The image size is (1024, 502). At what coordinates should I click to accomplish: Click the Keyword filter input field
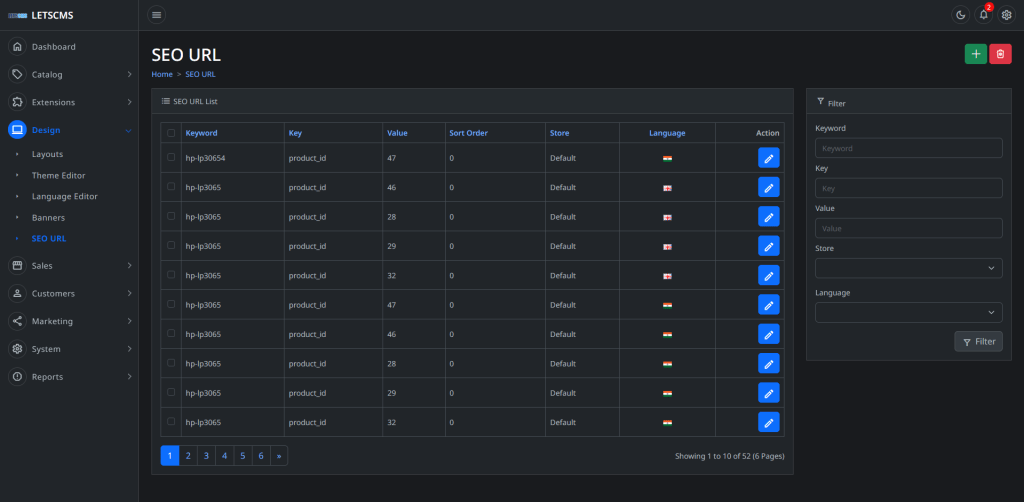[908, 148]
